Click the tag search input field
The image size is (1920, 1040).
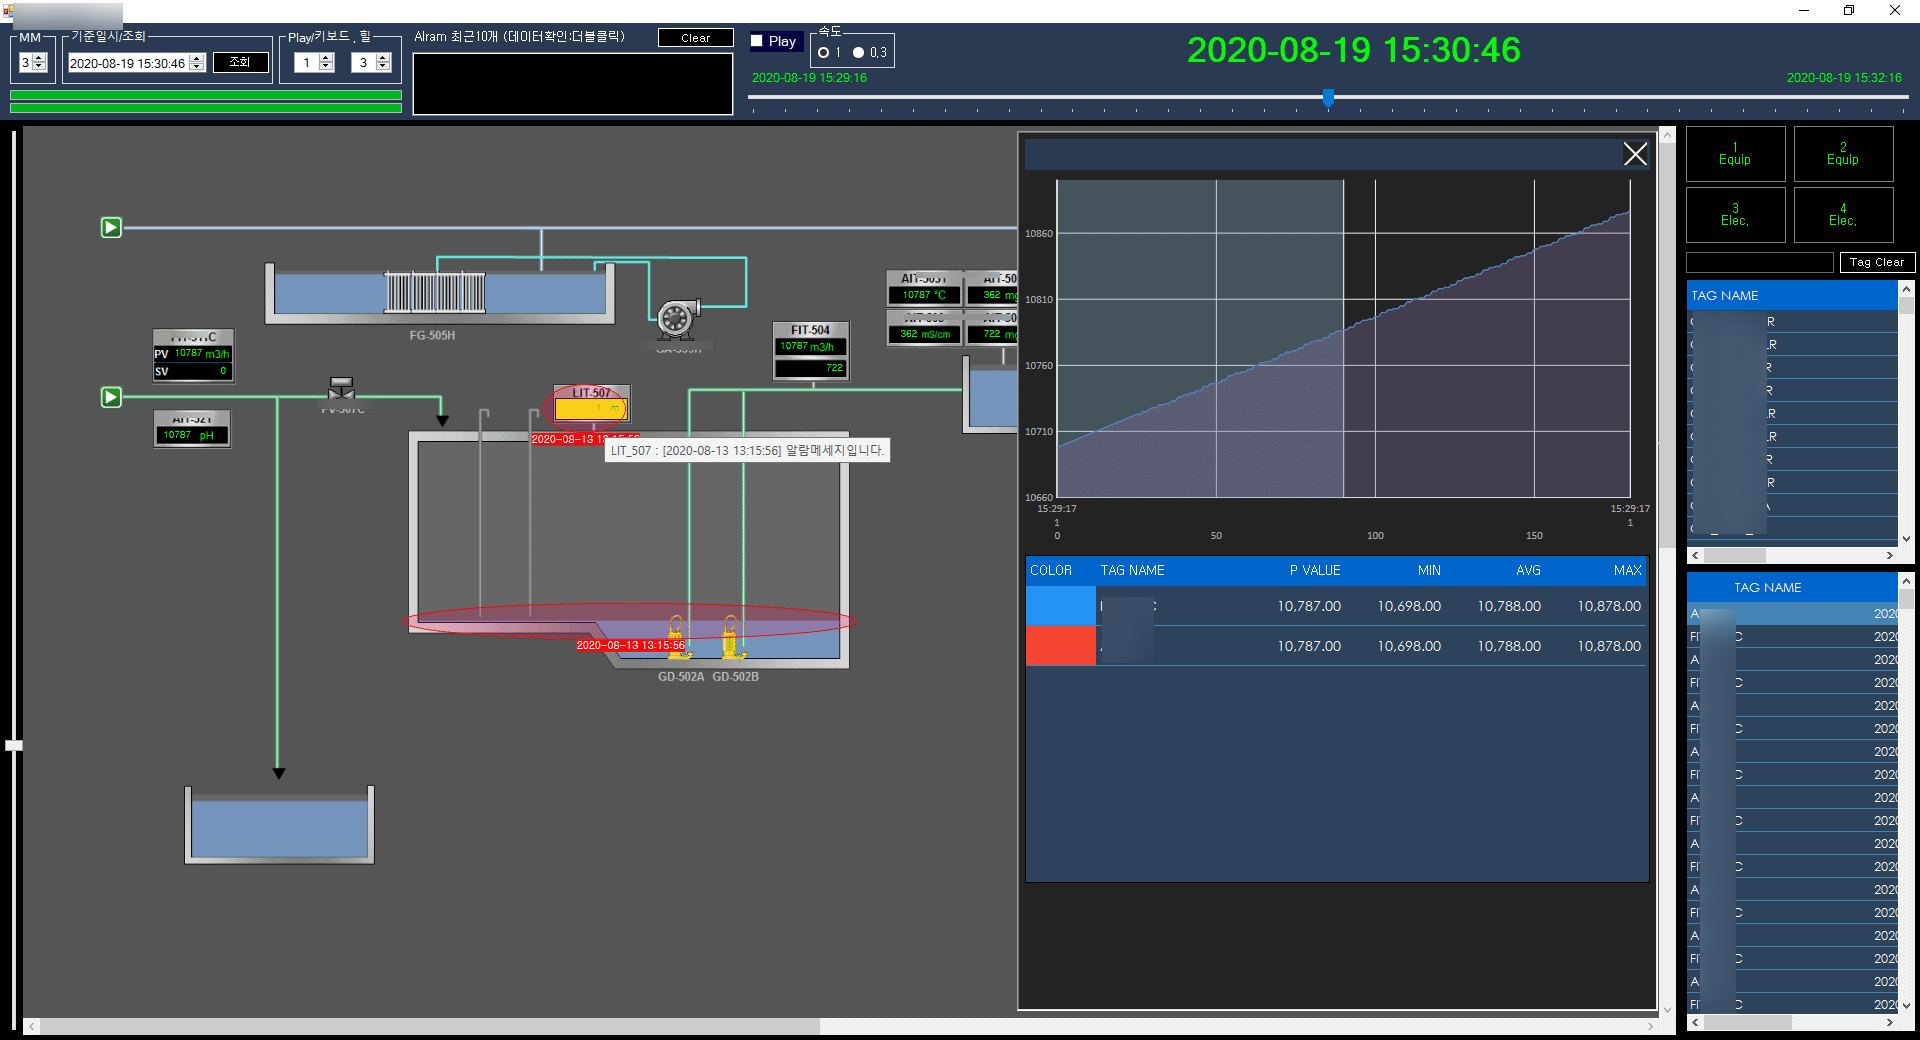1760,262
